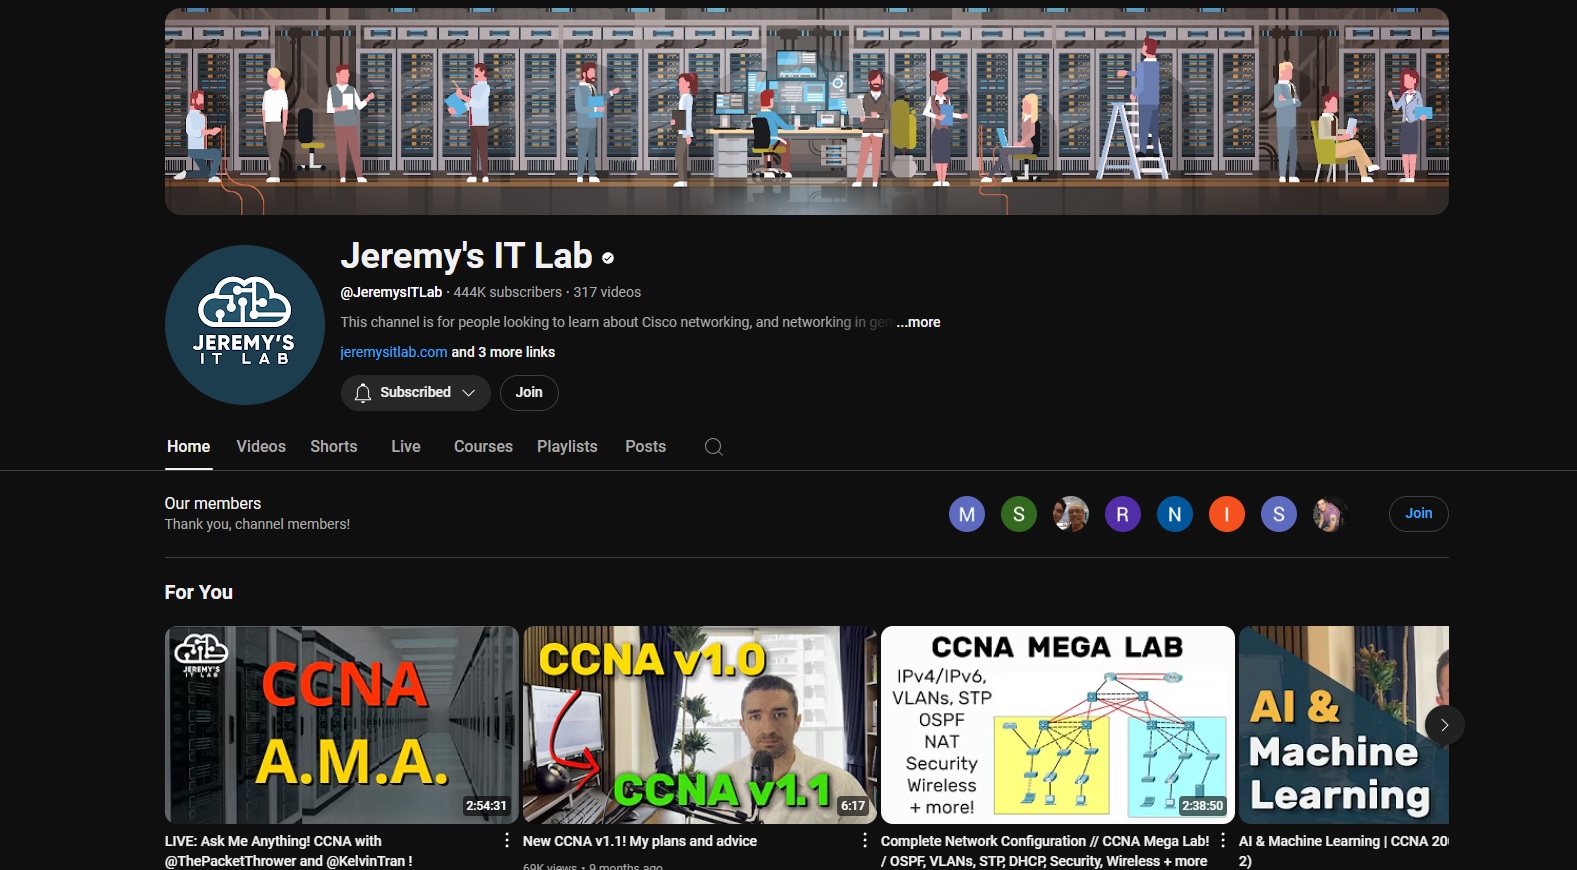Expand channel description with ...more
The image size is (1577, 870).
(918, 322)
